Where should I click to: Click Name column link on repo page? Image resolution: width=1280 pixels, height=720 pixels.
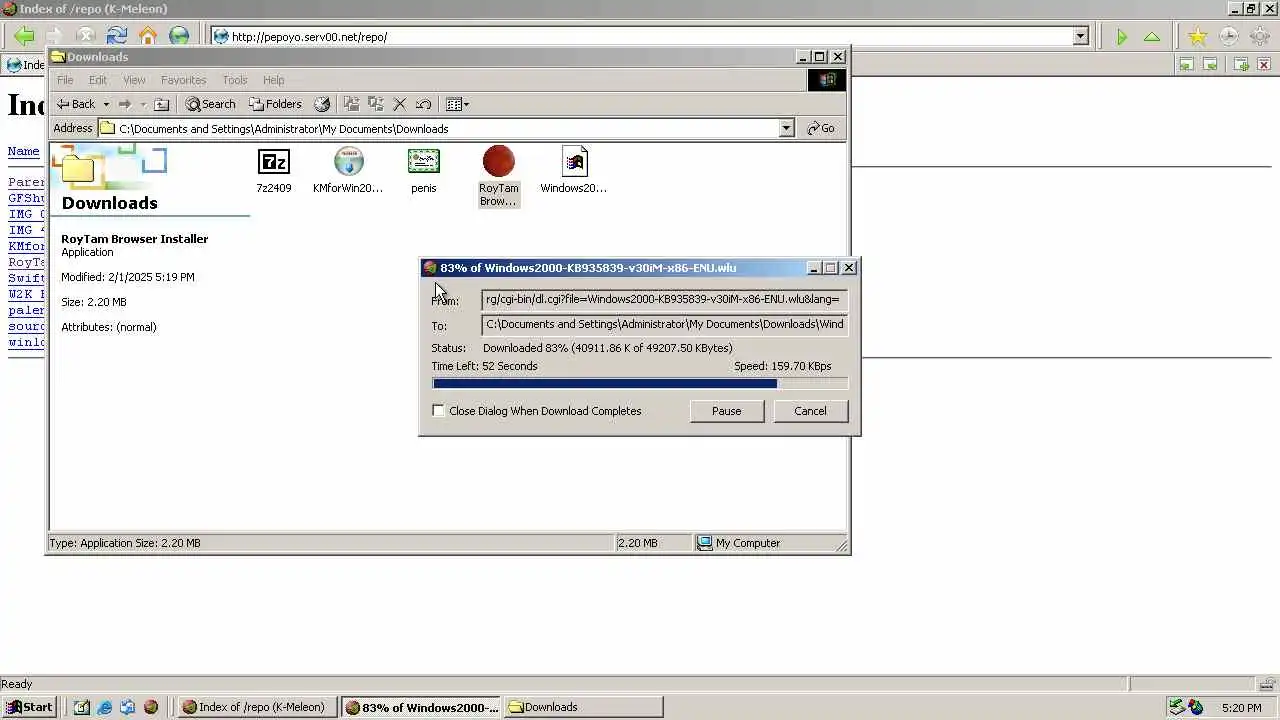(x=24, y=152)
